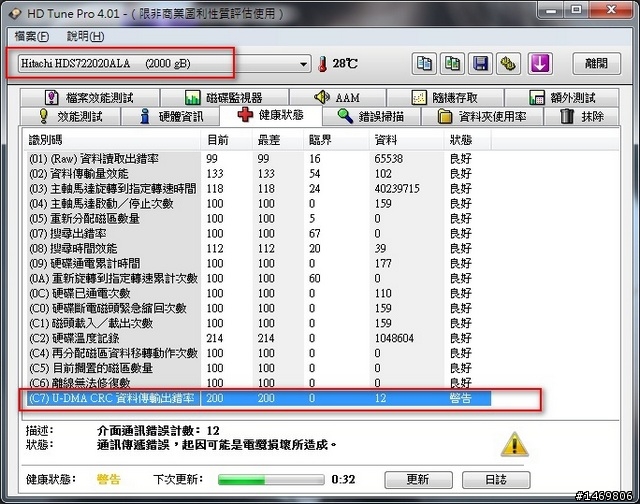This screenshot has height=504, width=640.
Task: Click the 28℃ temperature reading
Action: [345, 64]
